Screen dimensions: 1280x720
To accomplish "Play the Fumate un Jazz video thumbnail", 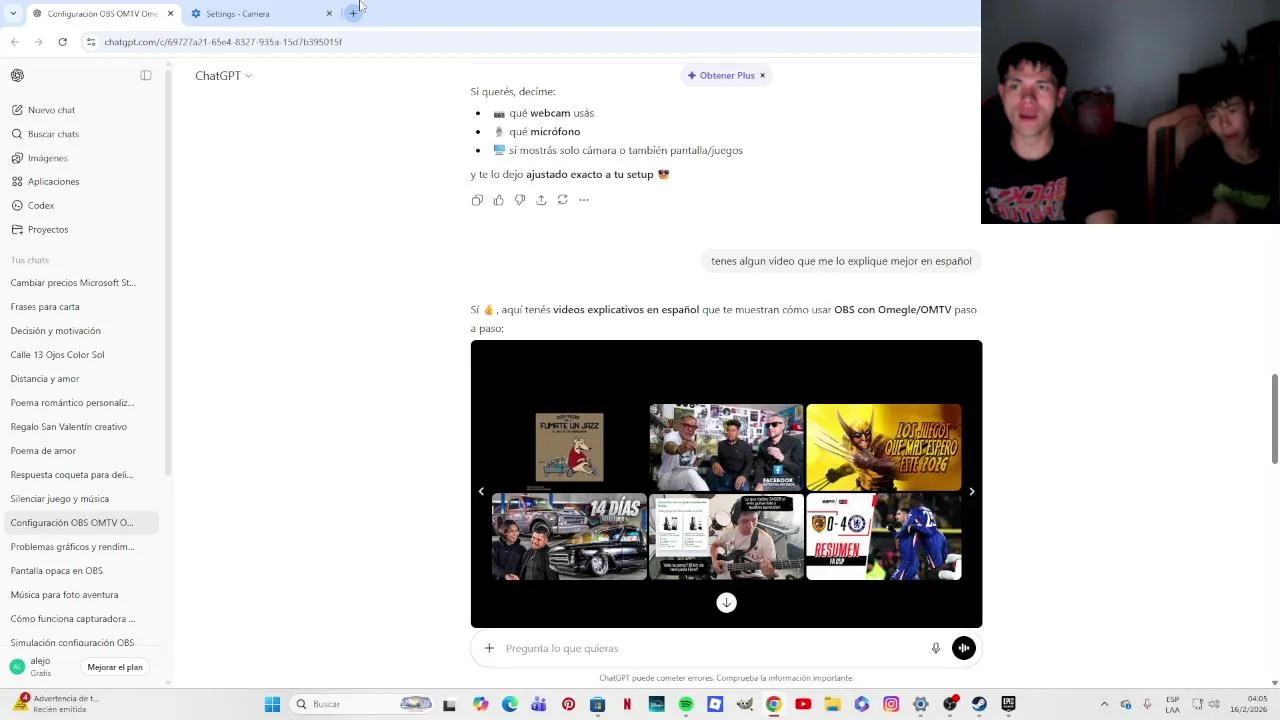I will pyautogui.click(x=569, y=447).
